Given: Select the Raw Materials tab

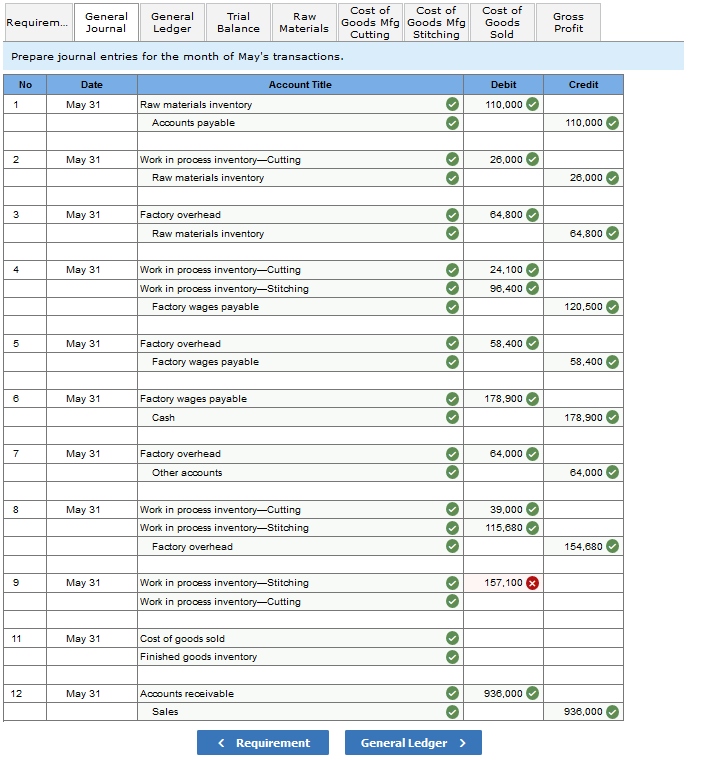Looking at the screenshot, I should (x=304, y=22).
